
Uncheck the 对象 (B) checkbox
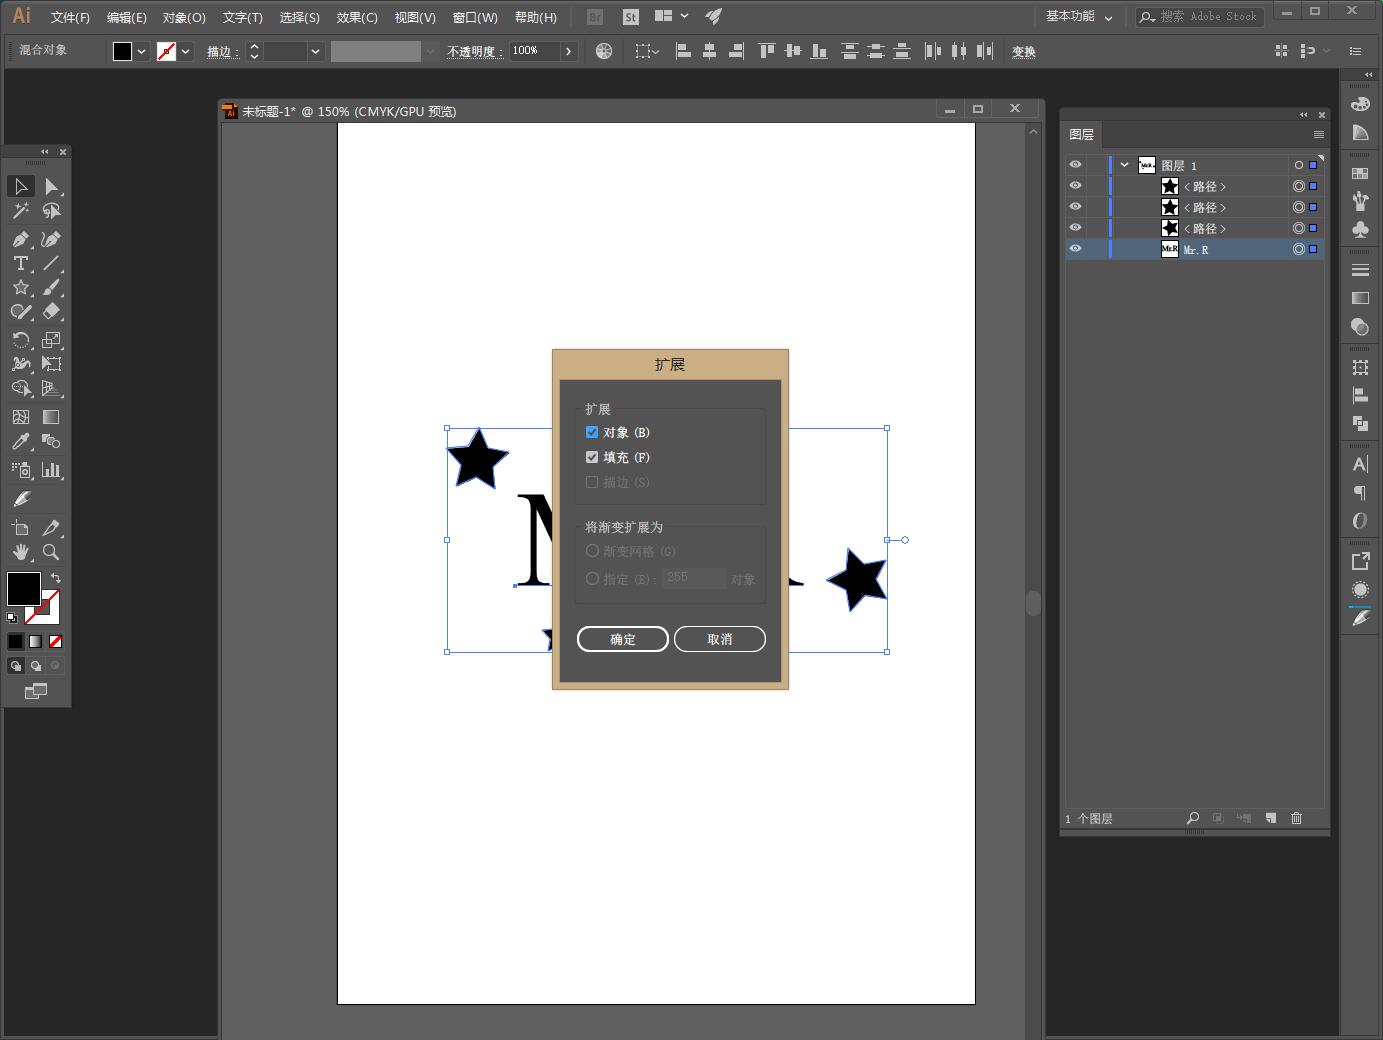coord(592,432)
